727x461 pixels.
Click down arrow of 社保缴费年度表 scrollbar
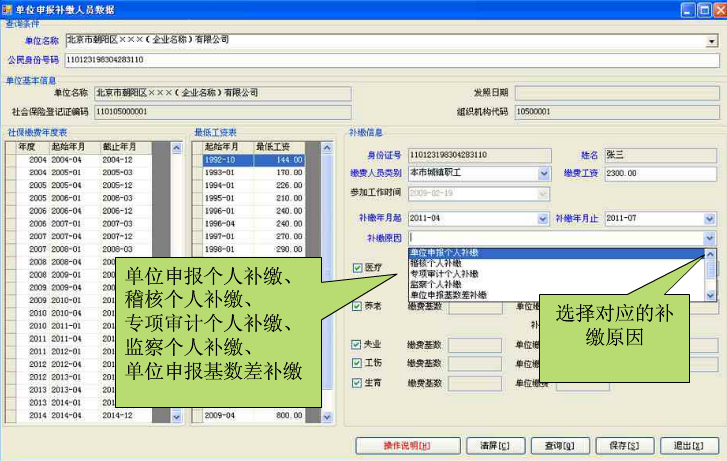pos(177,416)
